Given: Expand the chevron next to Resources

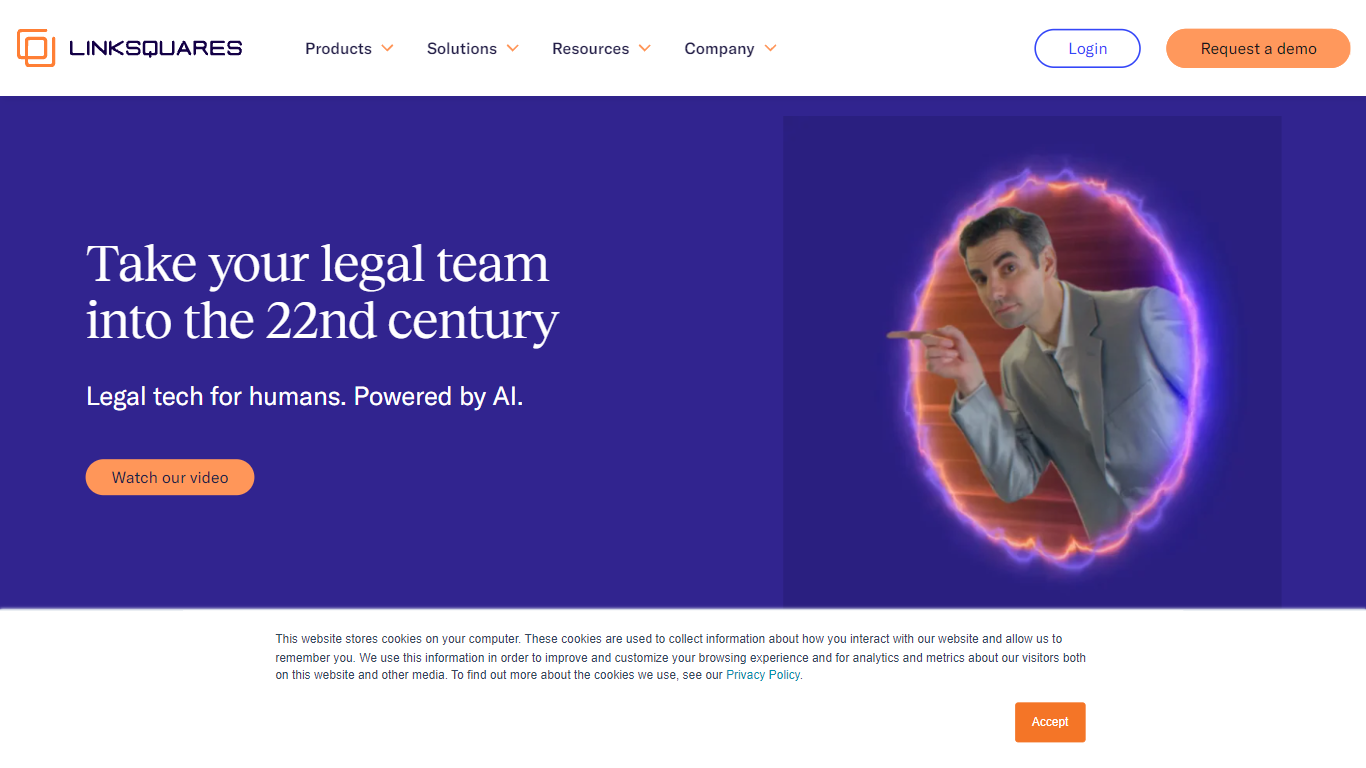Looking at the screenshot, I should click(x=645, y=48).
